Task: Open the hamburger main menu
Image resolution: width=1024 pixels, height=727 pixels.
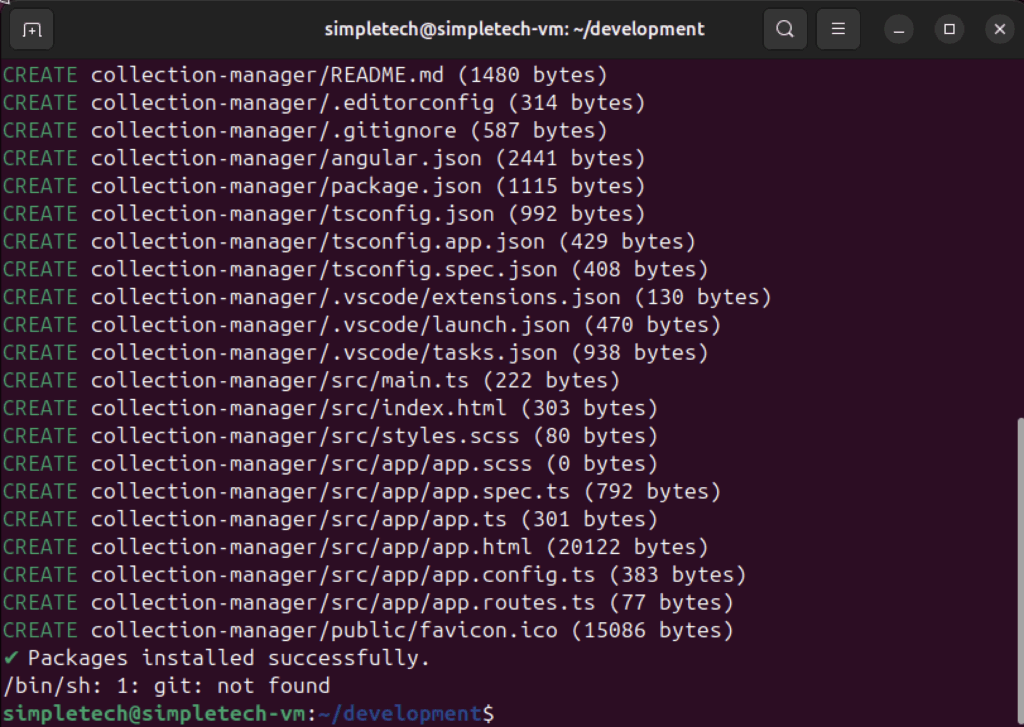Action: (x=838, y=30)
